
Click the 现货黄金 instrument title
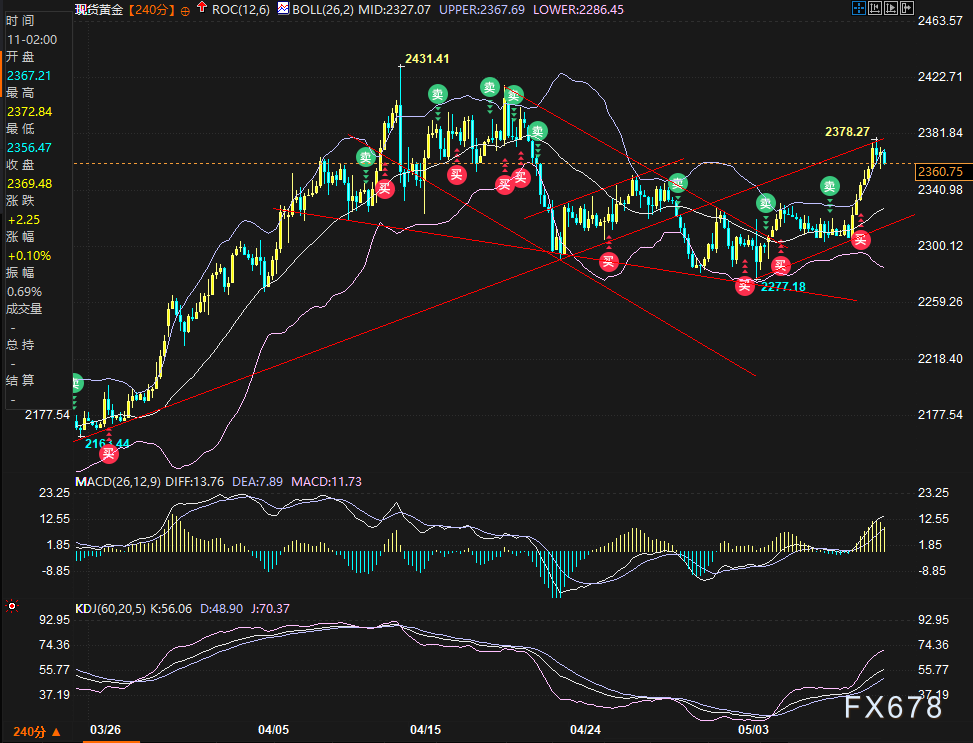[98, 9]
